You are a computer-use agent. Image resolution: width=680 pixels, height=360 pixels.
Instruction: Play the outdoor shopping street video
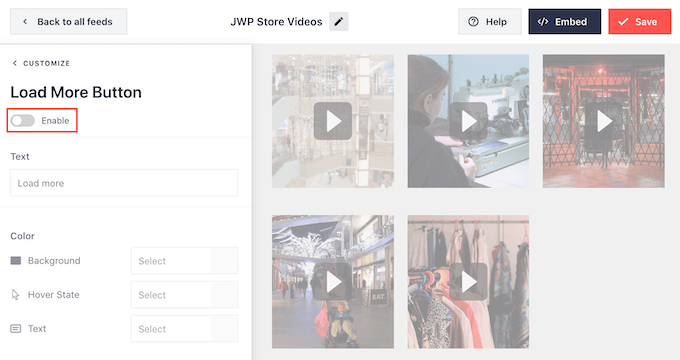click(333, 282)
